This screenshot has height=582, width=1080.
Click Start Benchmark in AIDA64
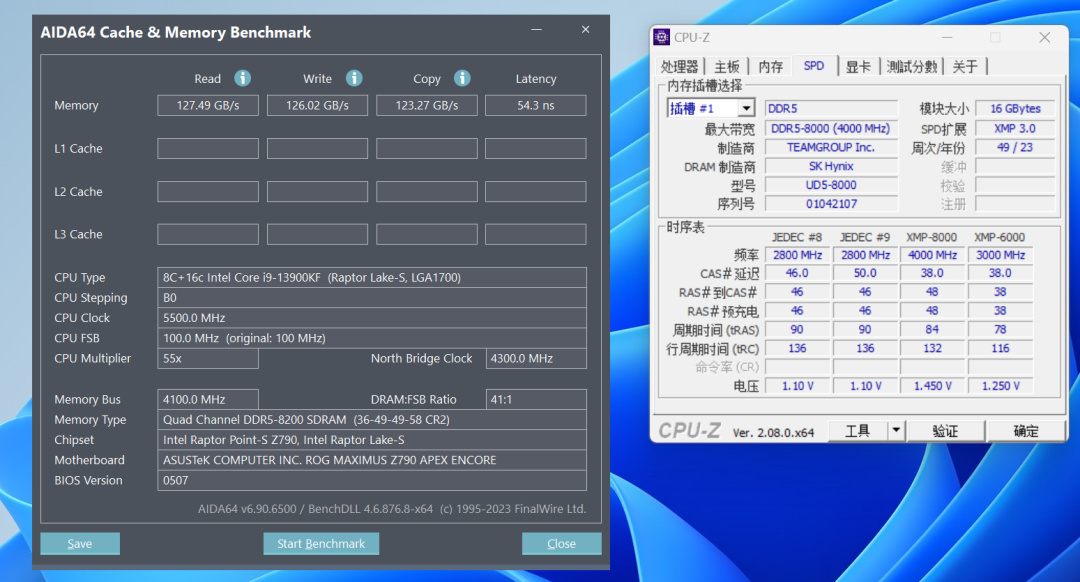click(x=321, y=543)
